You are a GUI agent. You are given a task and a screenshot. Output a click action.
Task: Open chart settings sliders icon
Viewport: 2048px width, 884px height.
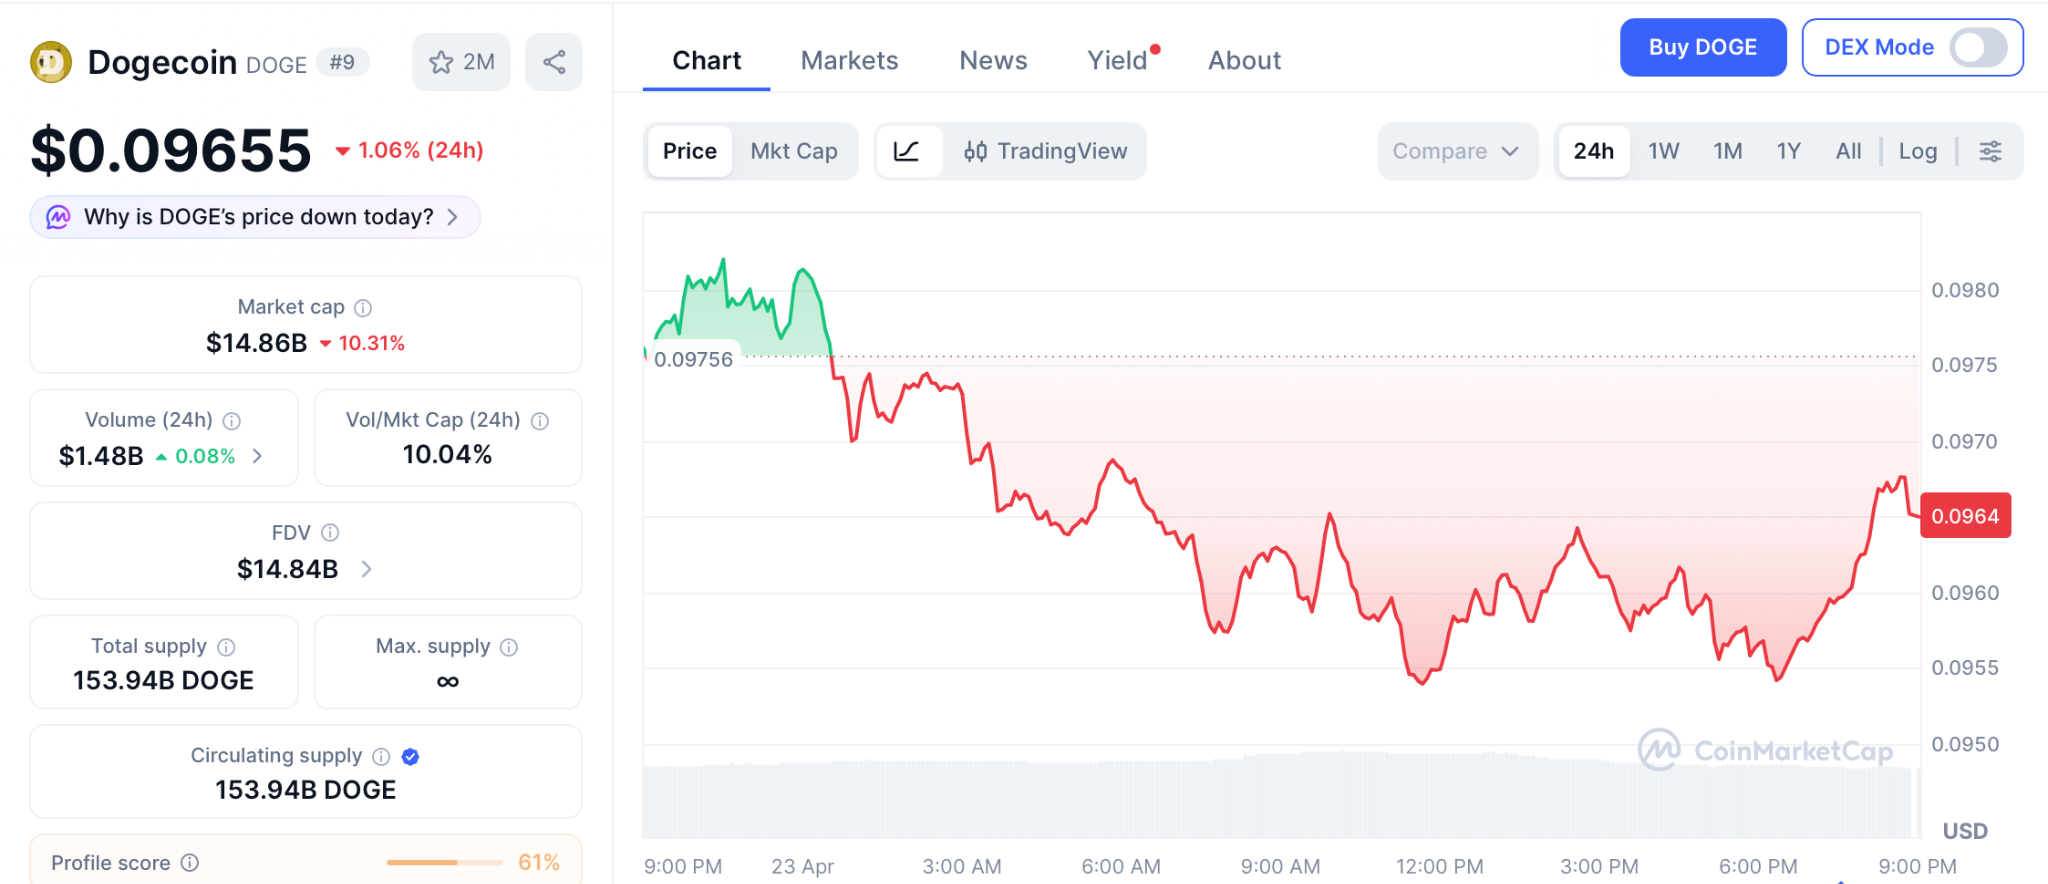pos(1990,151)
